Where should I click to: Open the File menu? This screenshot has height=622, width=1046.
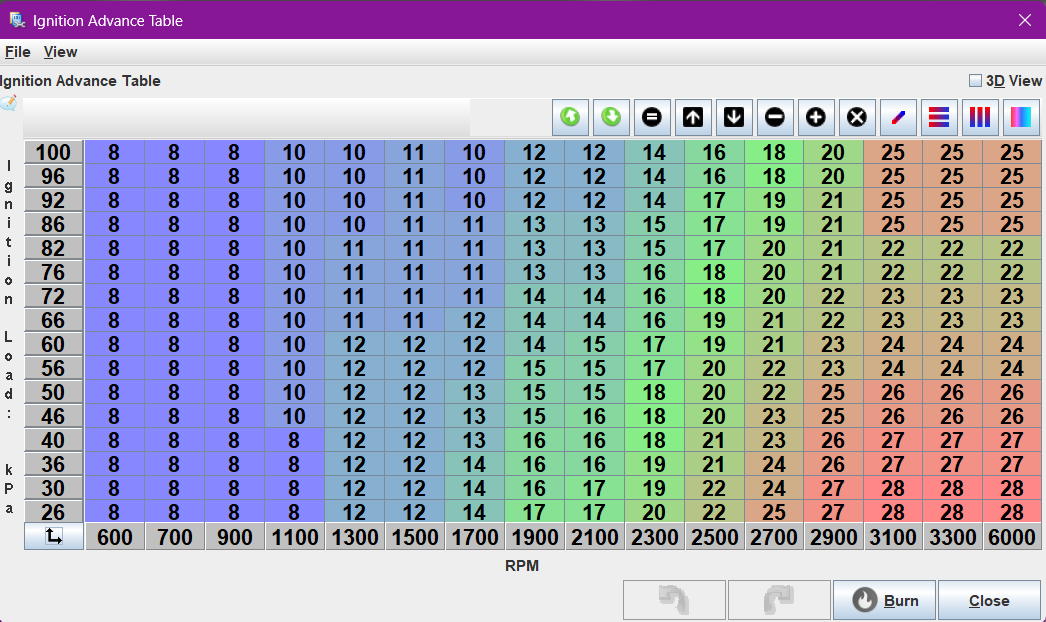click(17, 52)
